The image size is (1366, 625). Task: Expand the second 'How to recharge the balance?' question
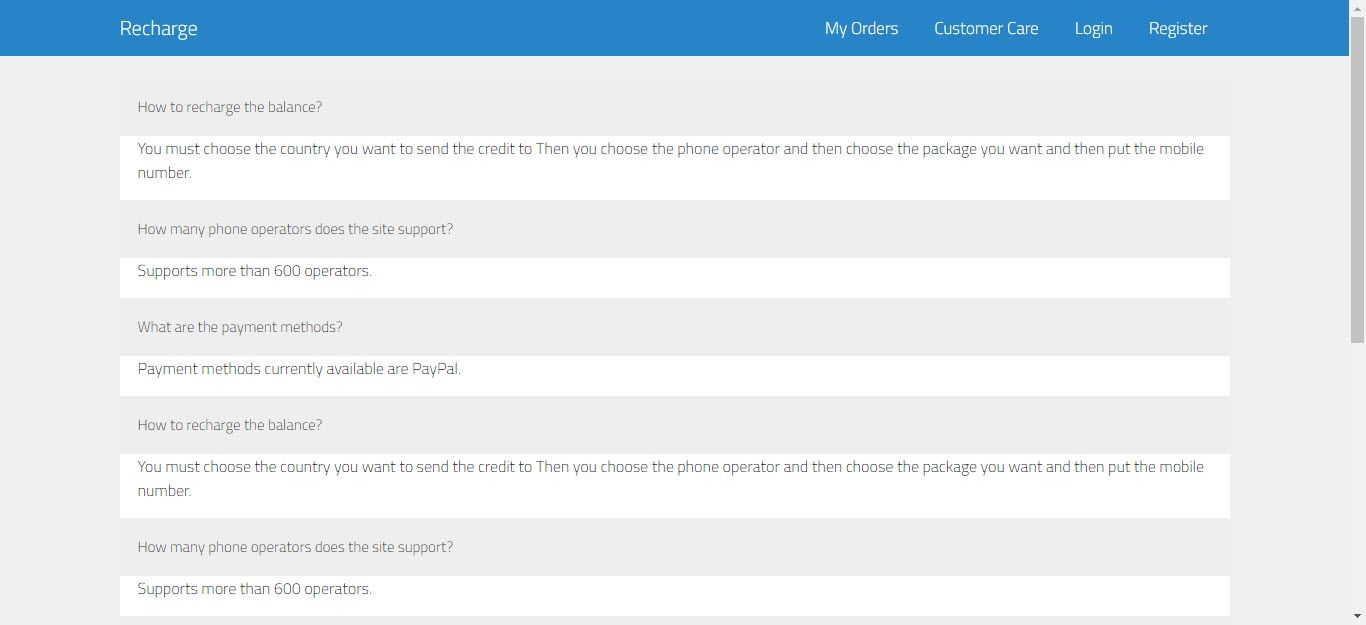(230, 425)
